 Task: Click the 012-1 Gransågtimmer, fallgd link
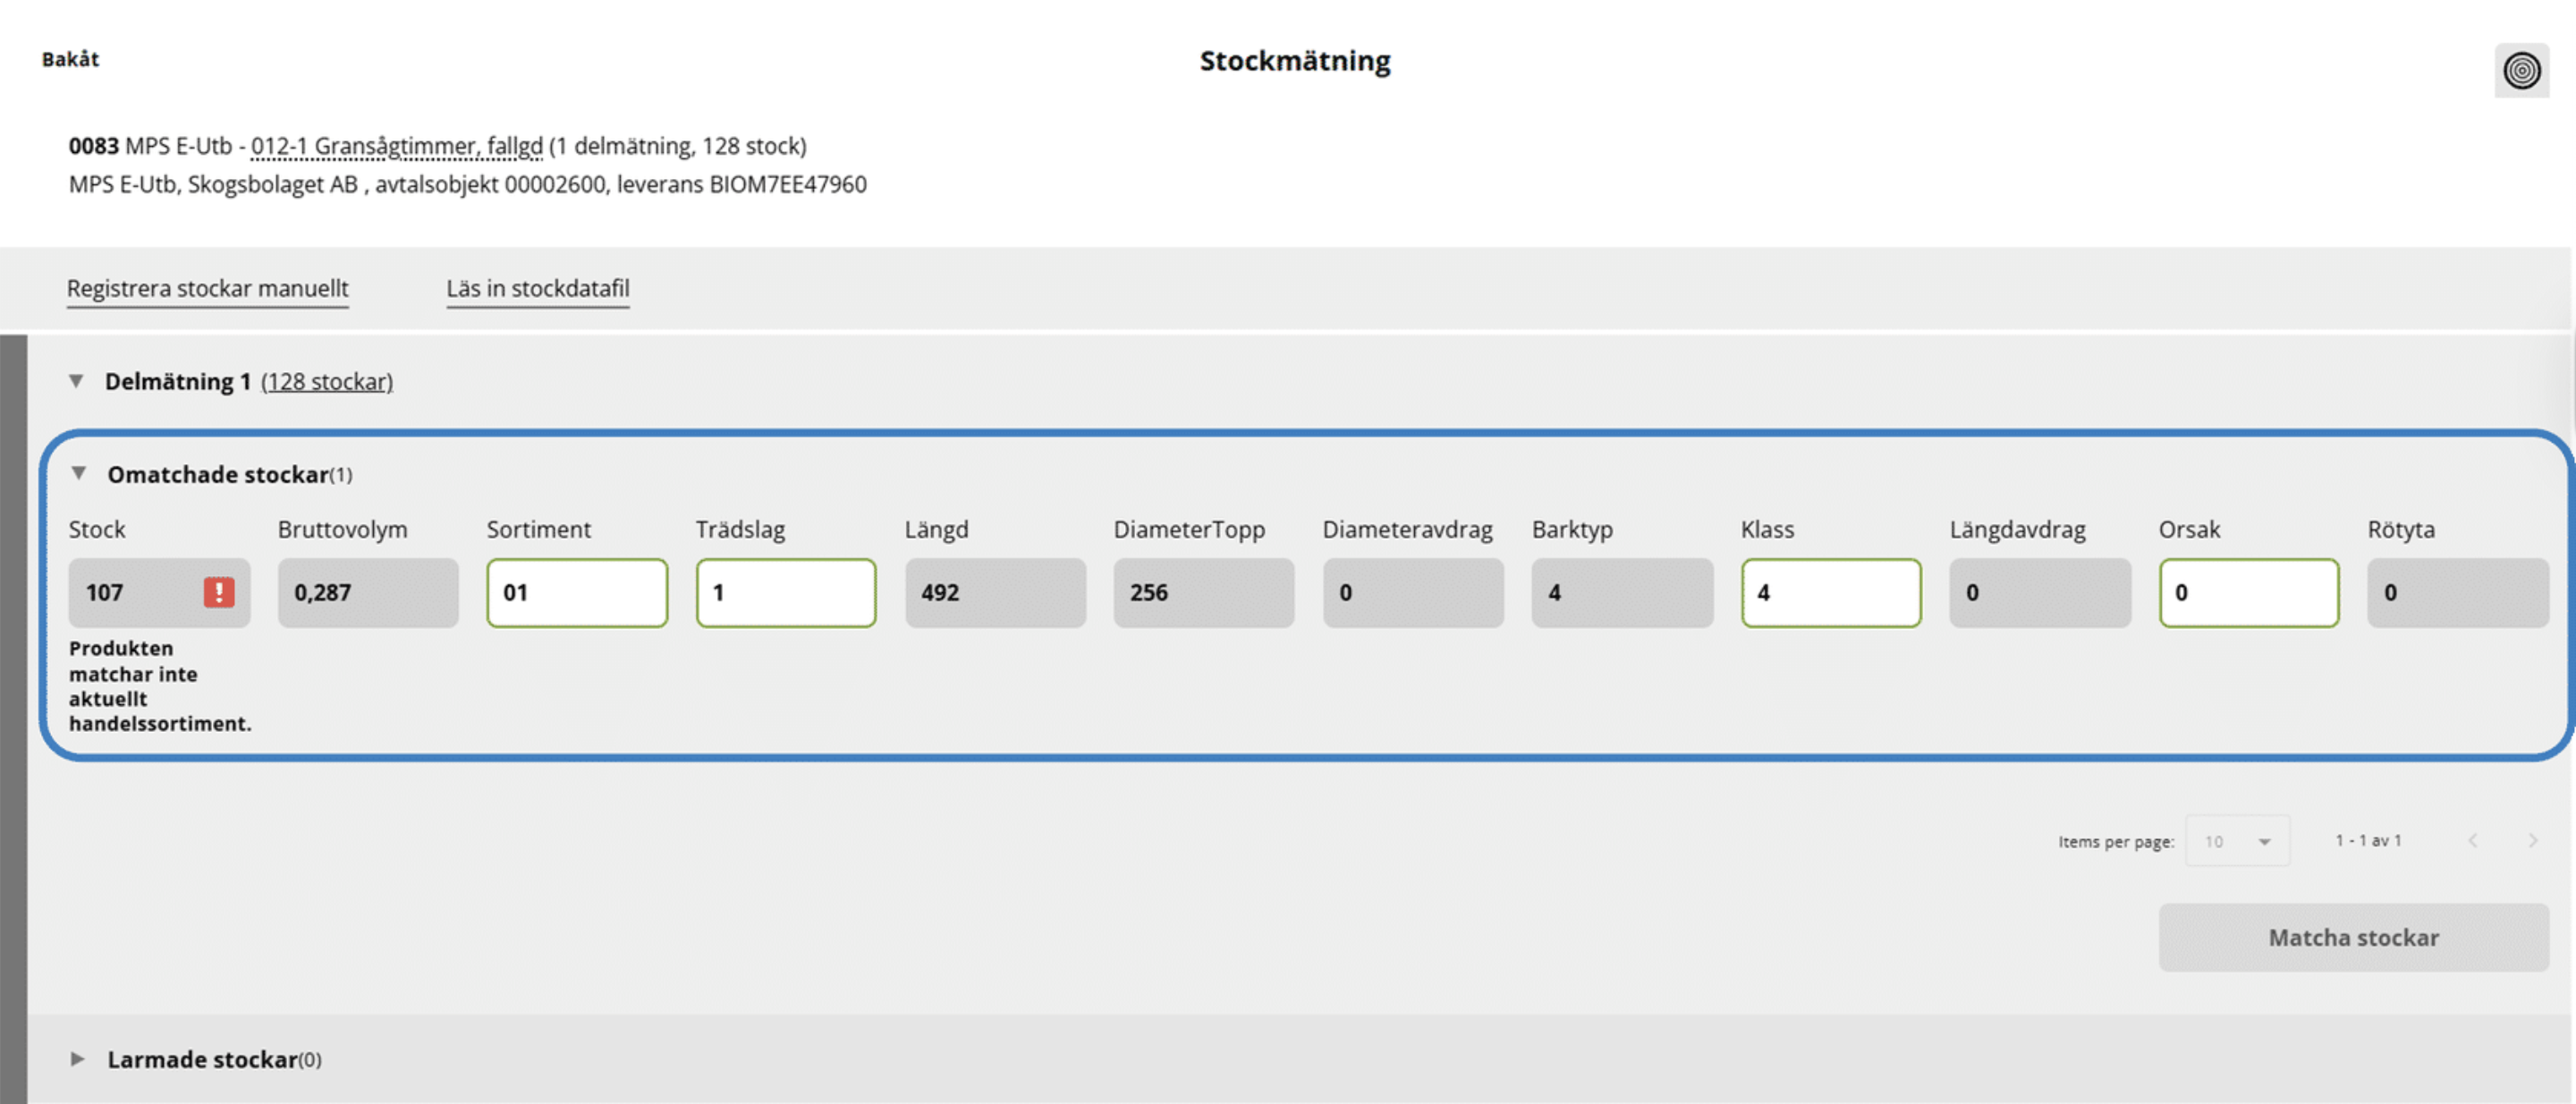(x=396, y=146)
